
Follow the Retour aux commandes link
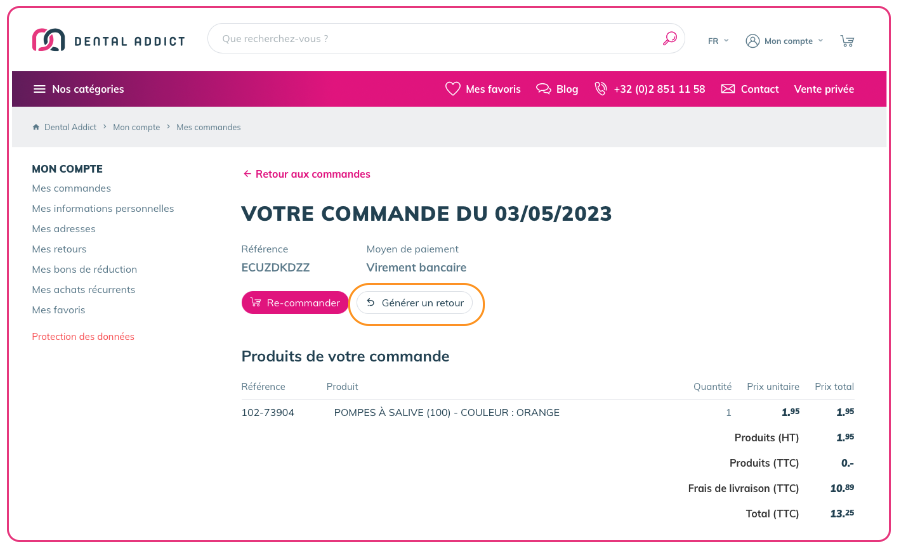pyautogui.click(x=307, y=174)
